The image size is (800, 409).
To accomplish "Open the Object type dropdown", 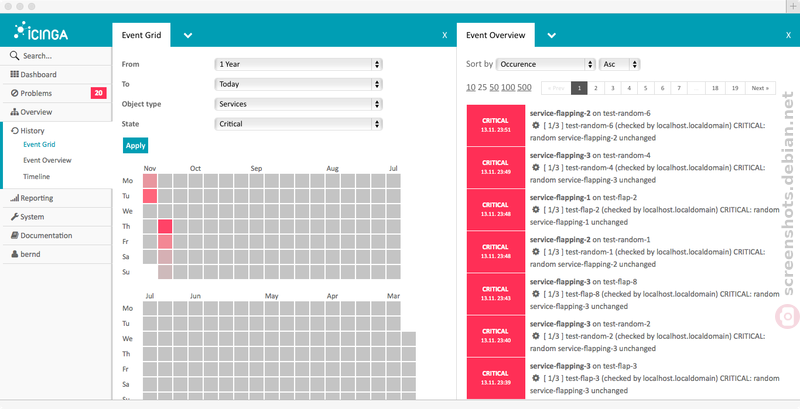I will click(x=298, y=104).
